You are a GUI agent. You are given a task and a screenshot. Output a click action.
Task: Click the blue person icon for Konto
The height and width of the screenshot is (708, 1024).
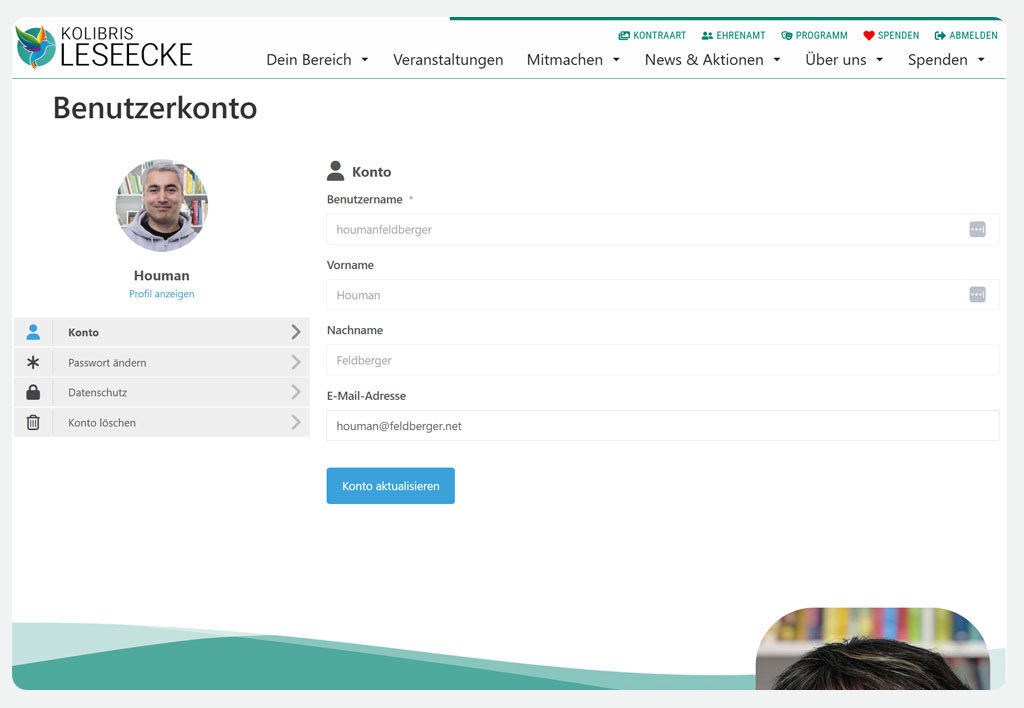[x=33, y=332]
